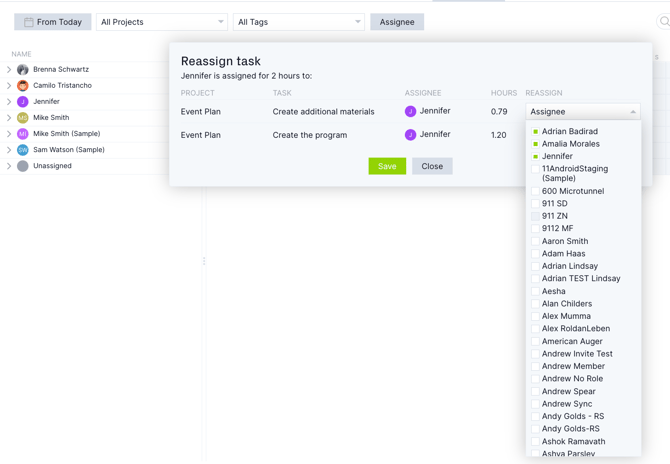Collapse the Reassign Assignee dropdown
The image size is (670, 464).
(x=583, y=112)
